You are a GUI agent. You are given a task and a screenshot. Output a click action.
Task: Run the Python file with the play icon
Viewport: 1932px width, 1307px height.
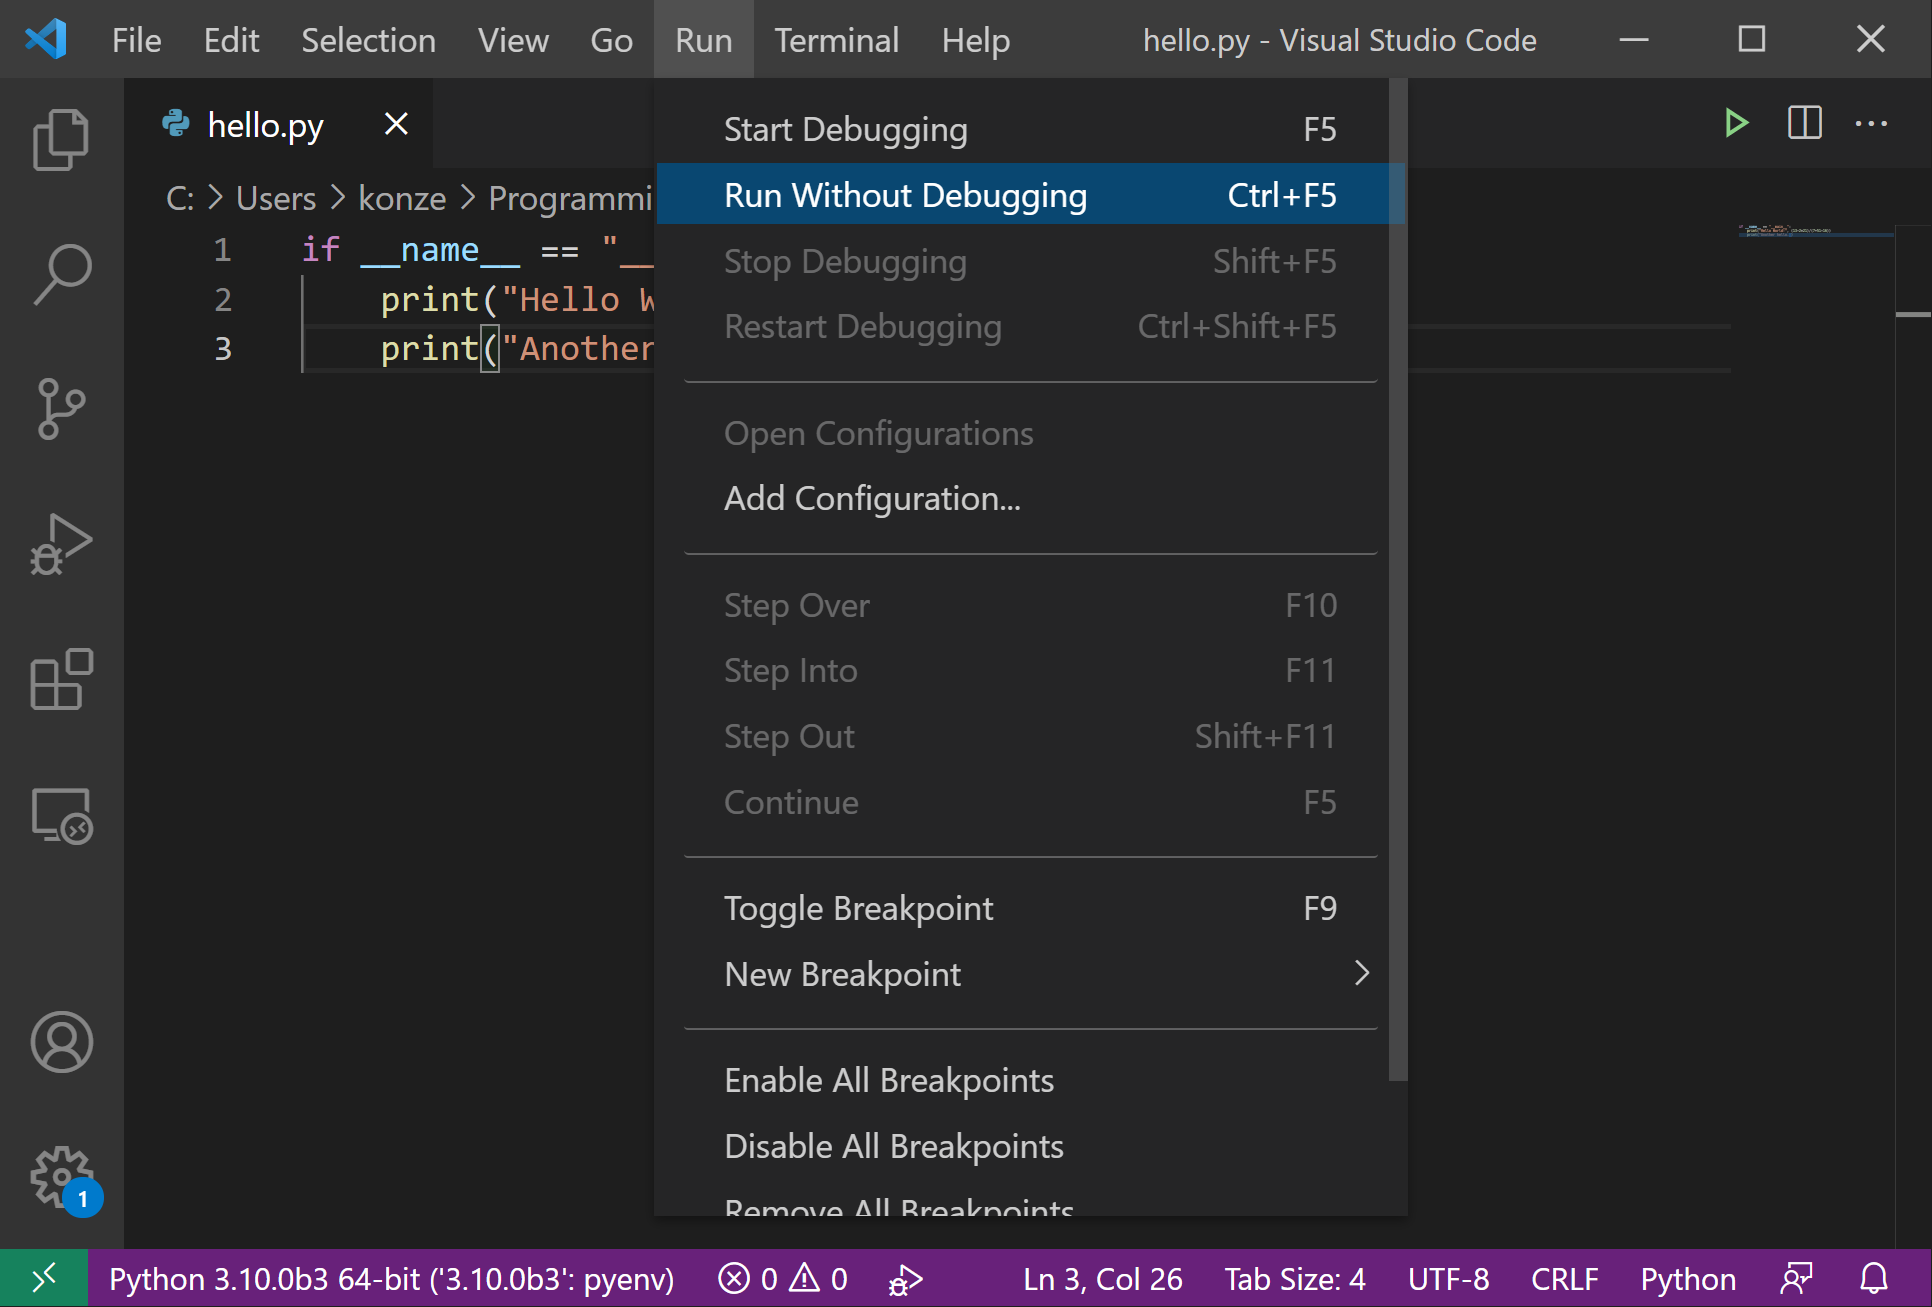[1737, 123]
